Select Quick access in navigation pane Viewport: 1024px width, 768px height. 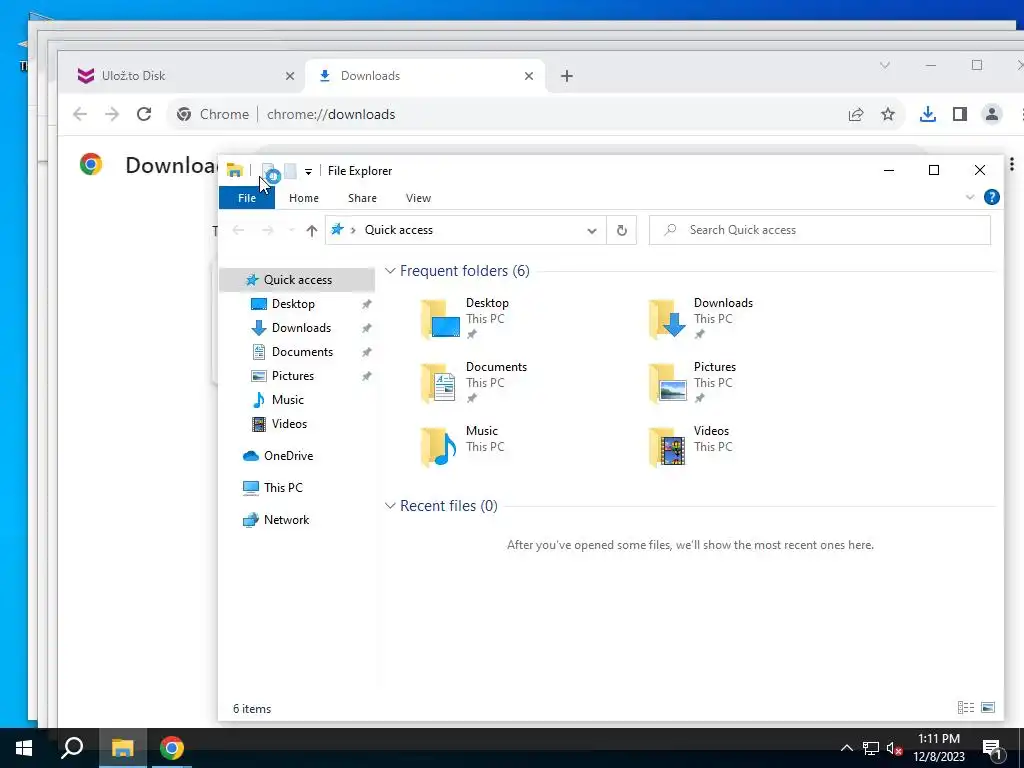pyautogui.click(x=297, y=280)
